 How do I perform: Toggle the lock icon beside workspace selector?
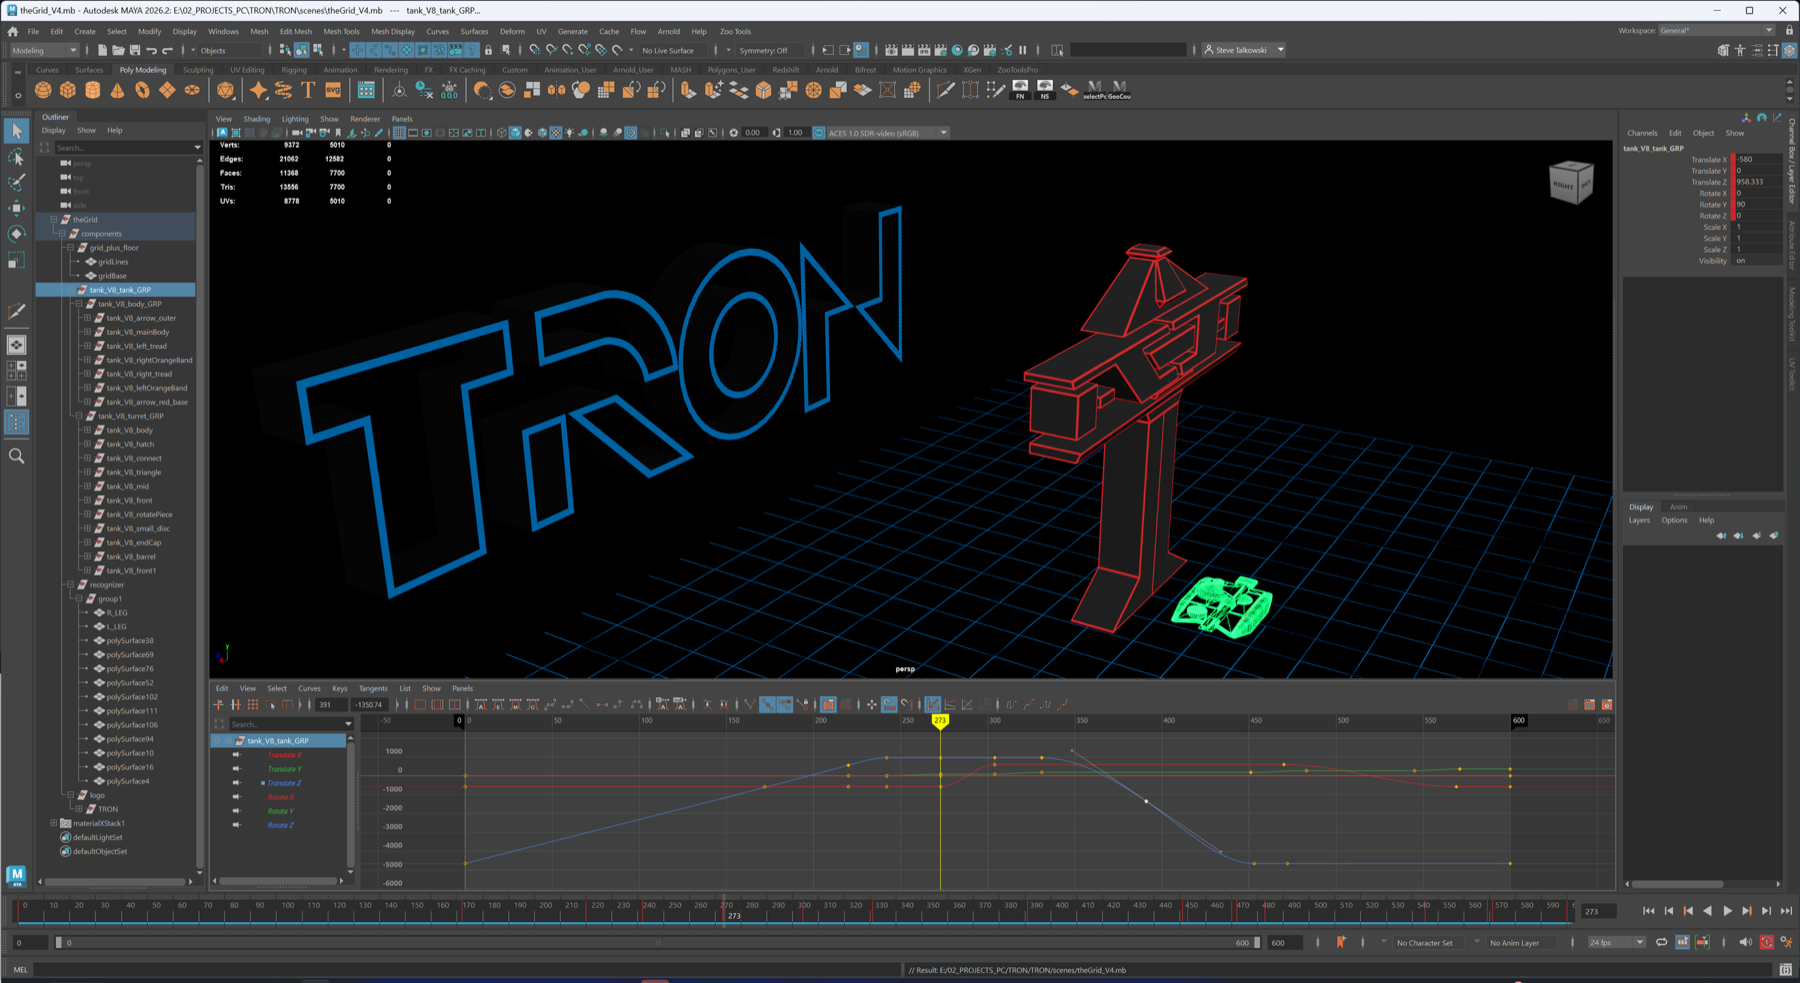pos(1790,31)
